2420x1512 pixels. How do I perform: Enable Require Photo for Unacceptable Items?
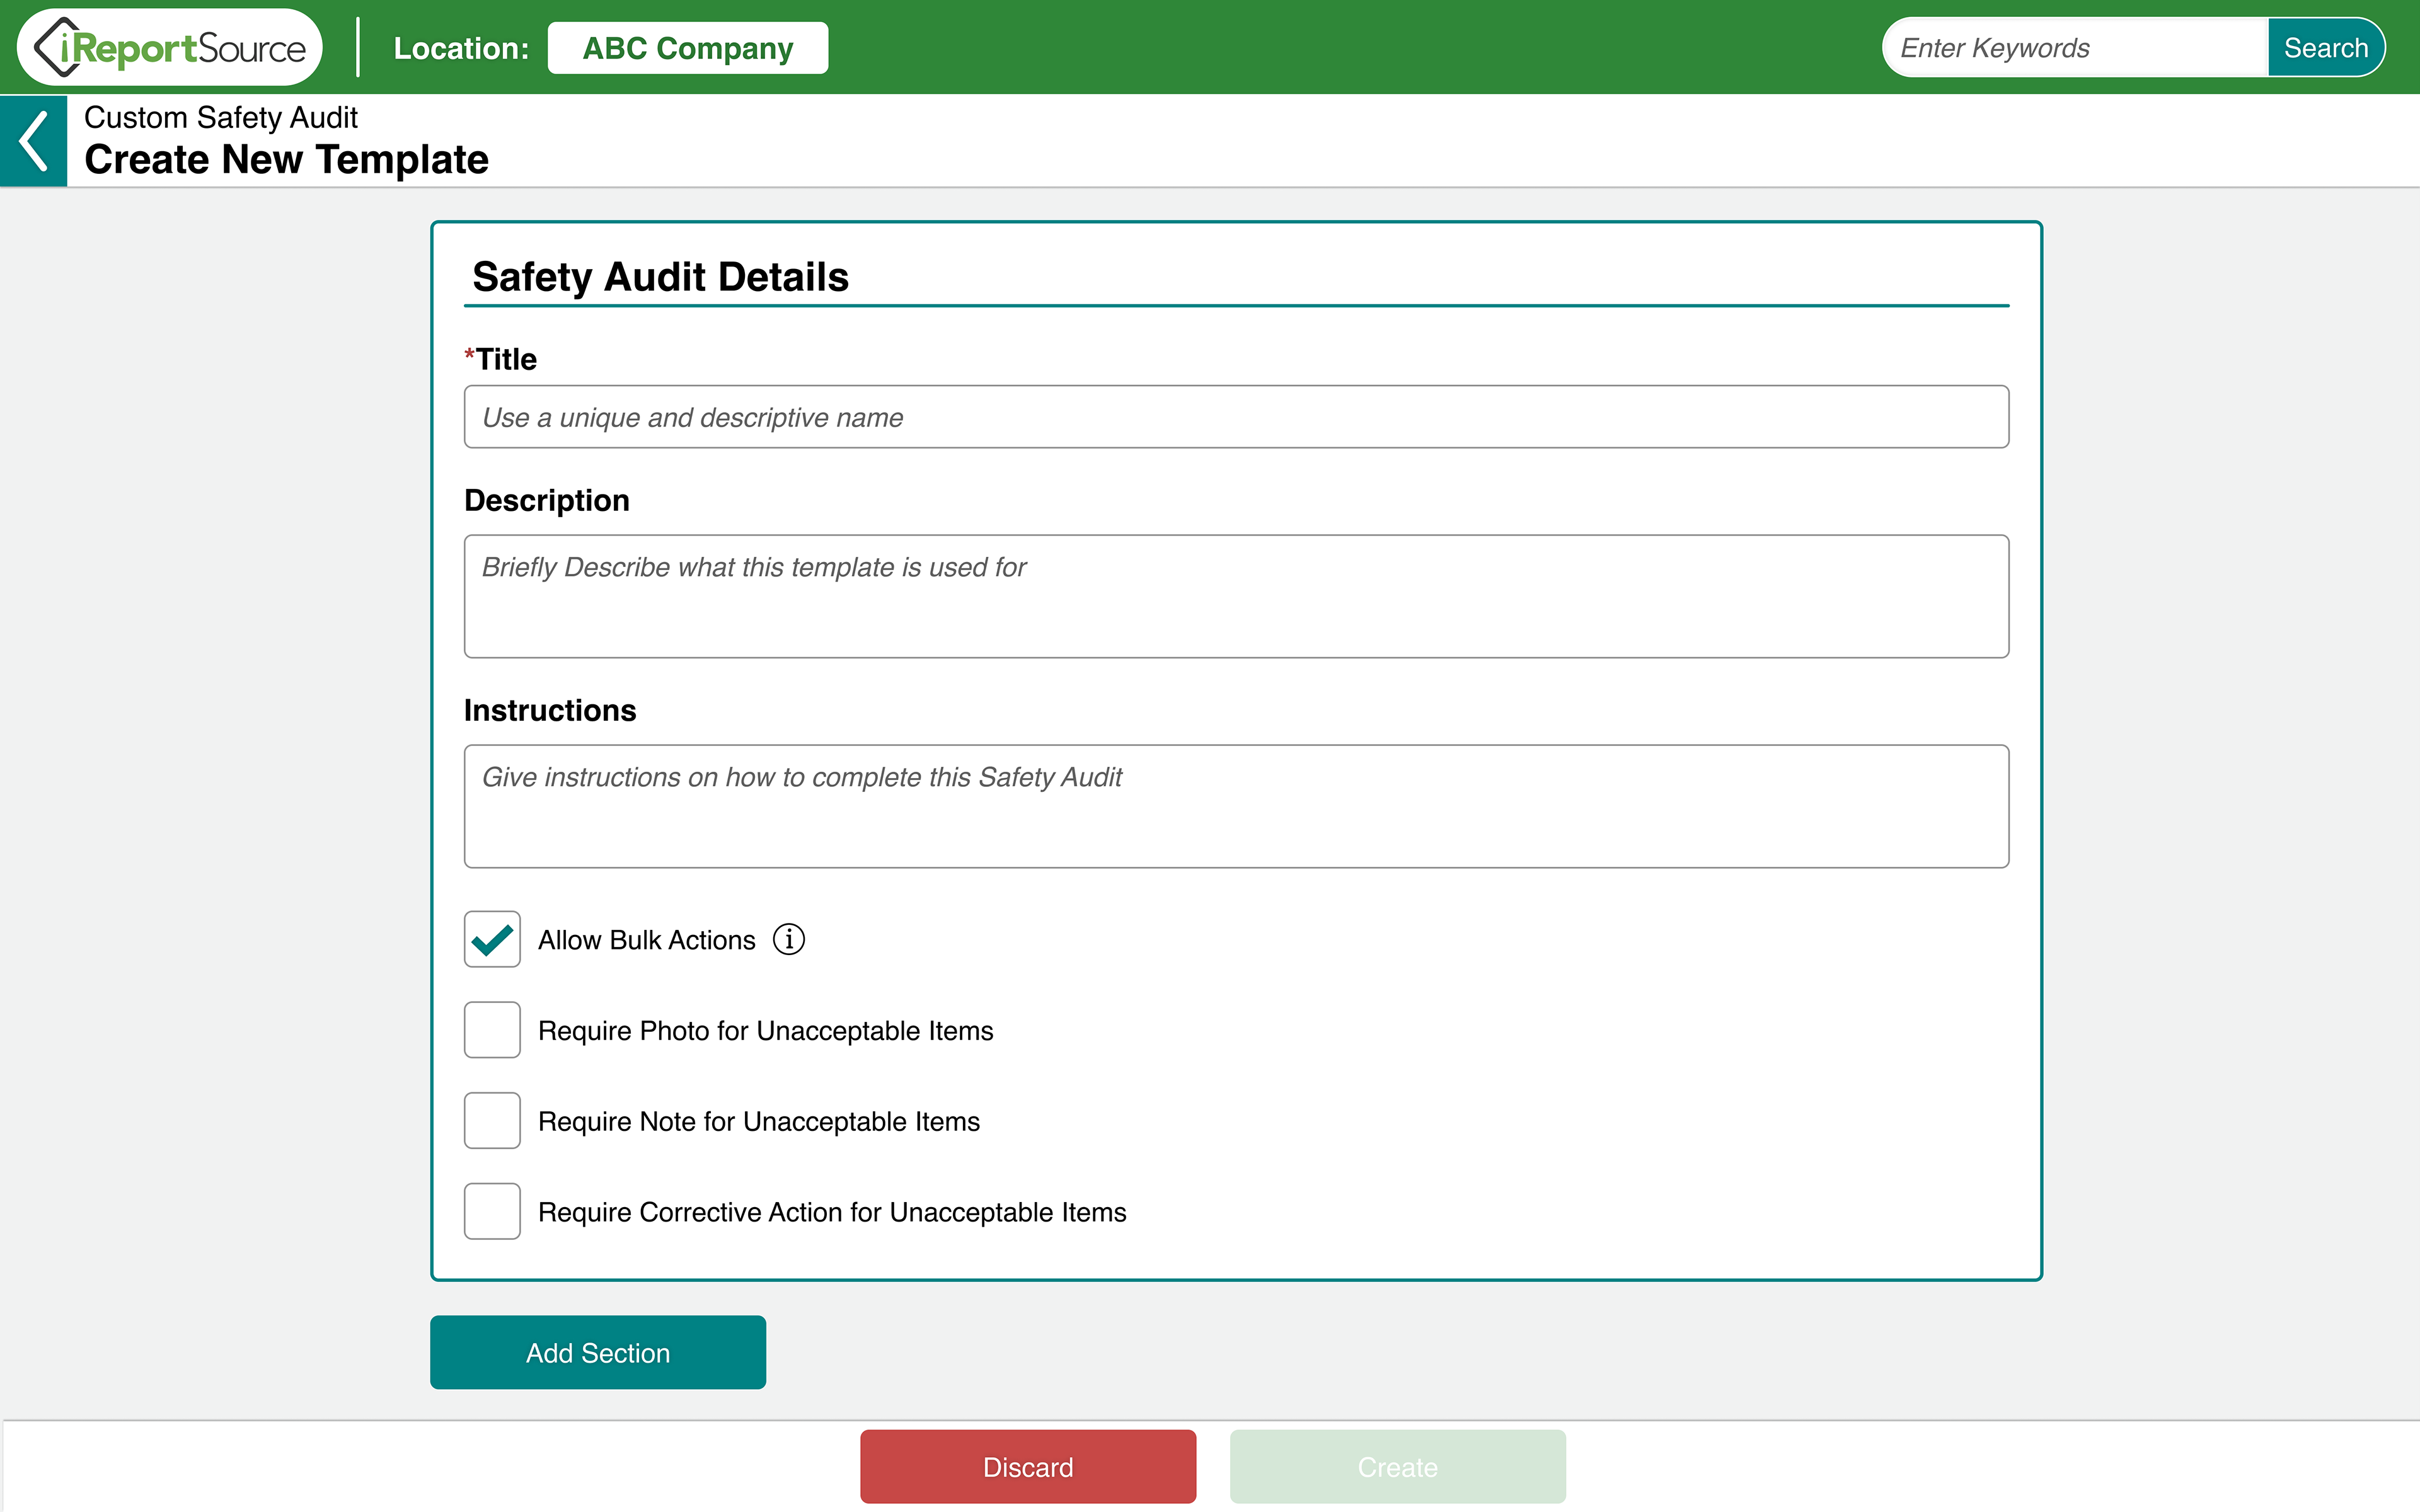(492, 1030)
